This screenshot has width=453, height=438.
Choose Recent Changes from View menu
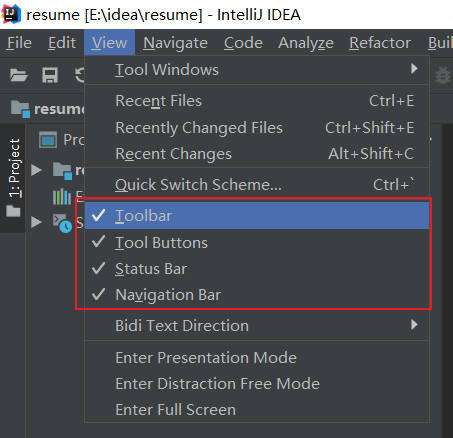(x=257, y=154)
